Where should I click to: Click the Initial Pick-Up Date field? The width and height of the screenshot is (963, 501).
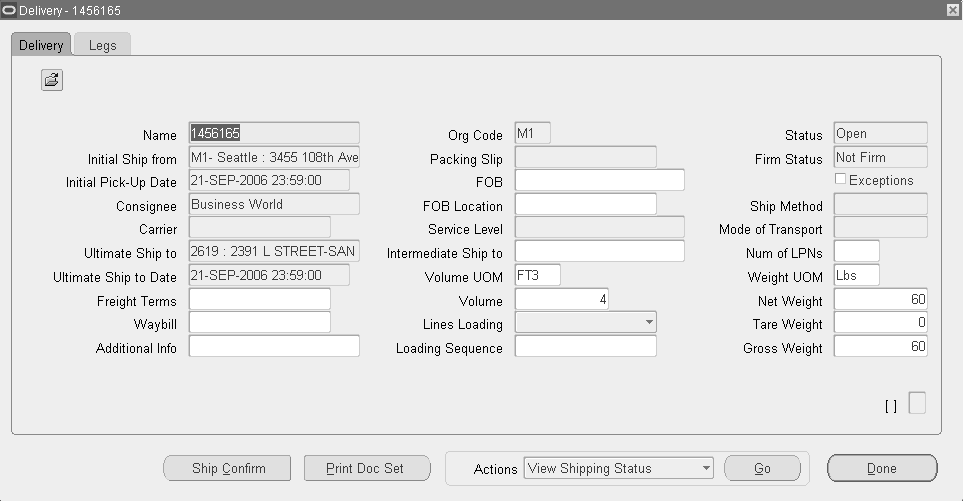269,181
